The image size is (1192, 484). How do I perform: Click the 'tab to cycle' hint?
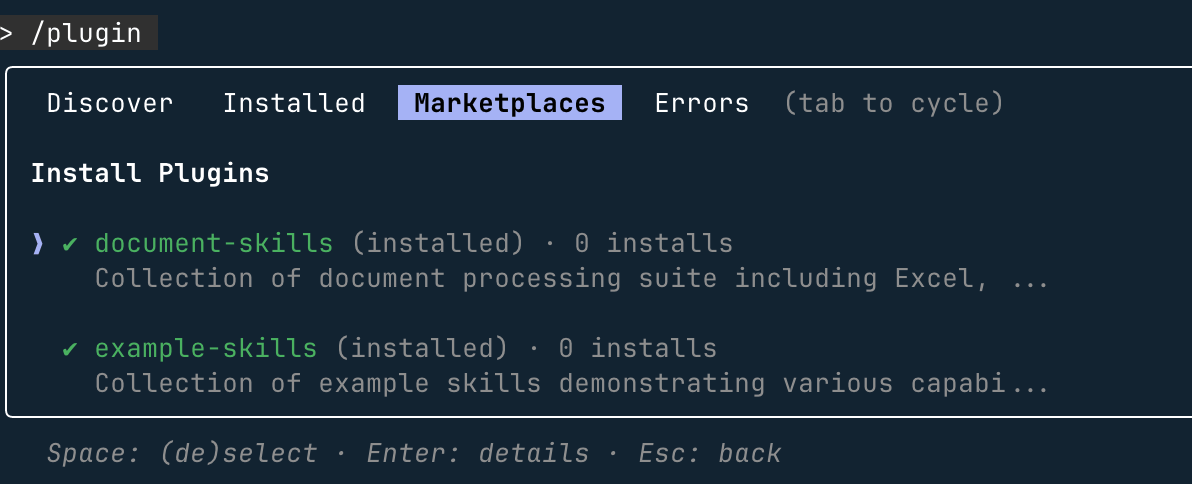tap(893, 103)
